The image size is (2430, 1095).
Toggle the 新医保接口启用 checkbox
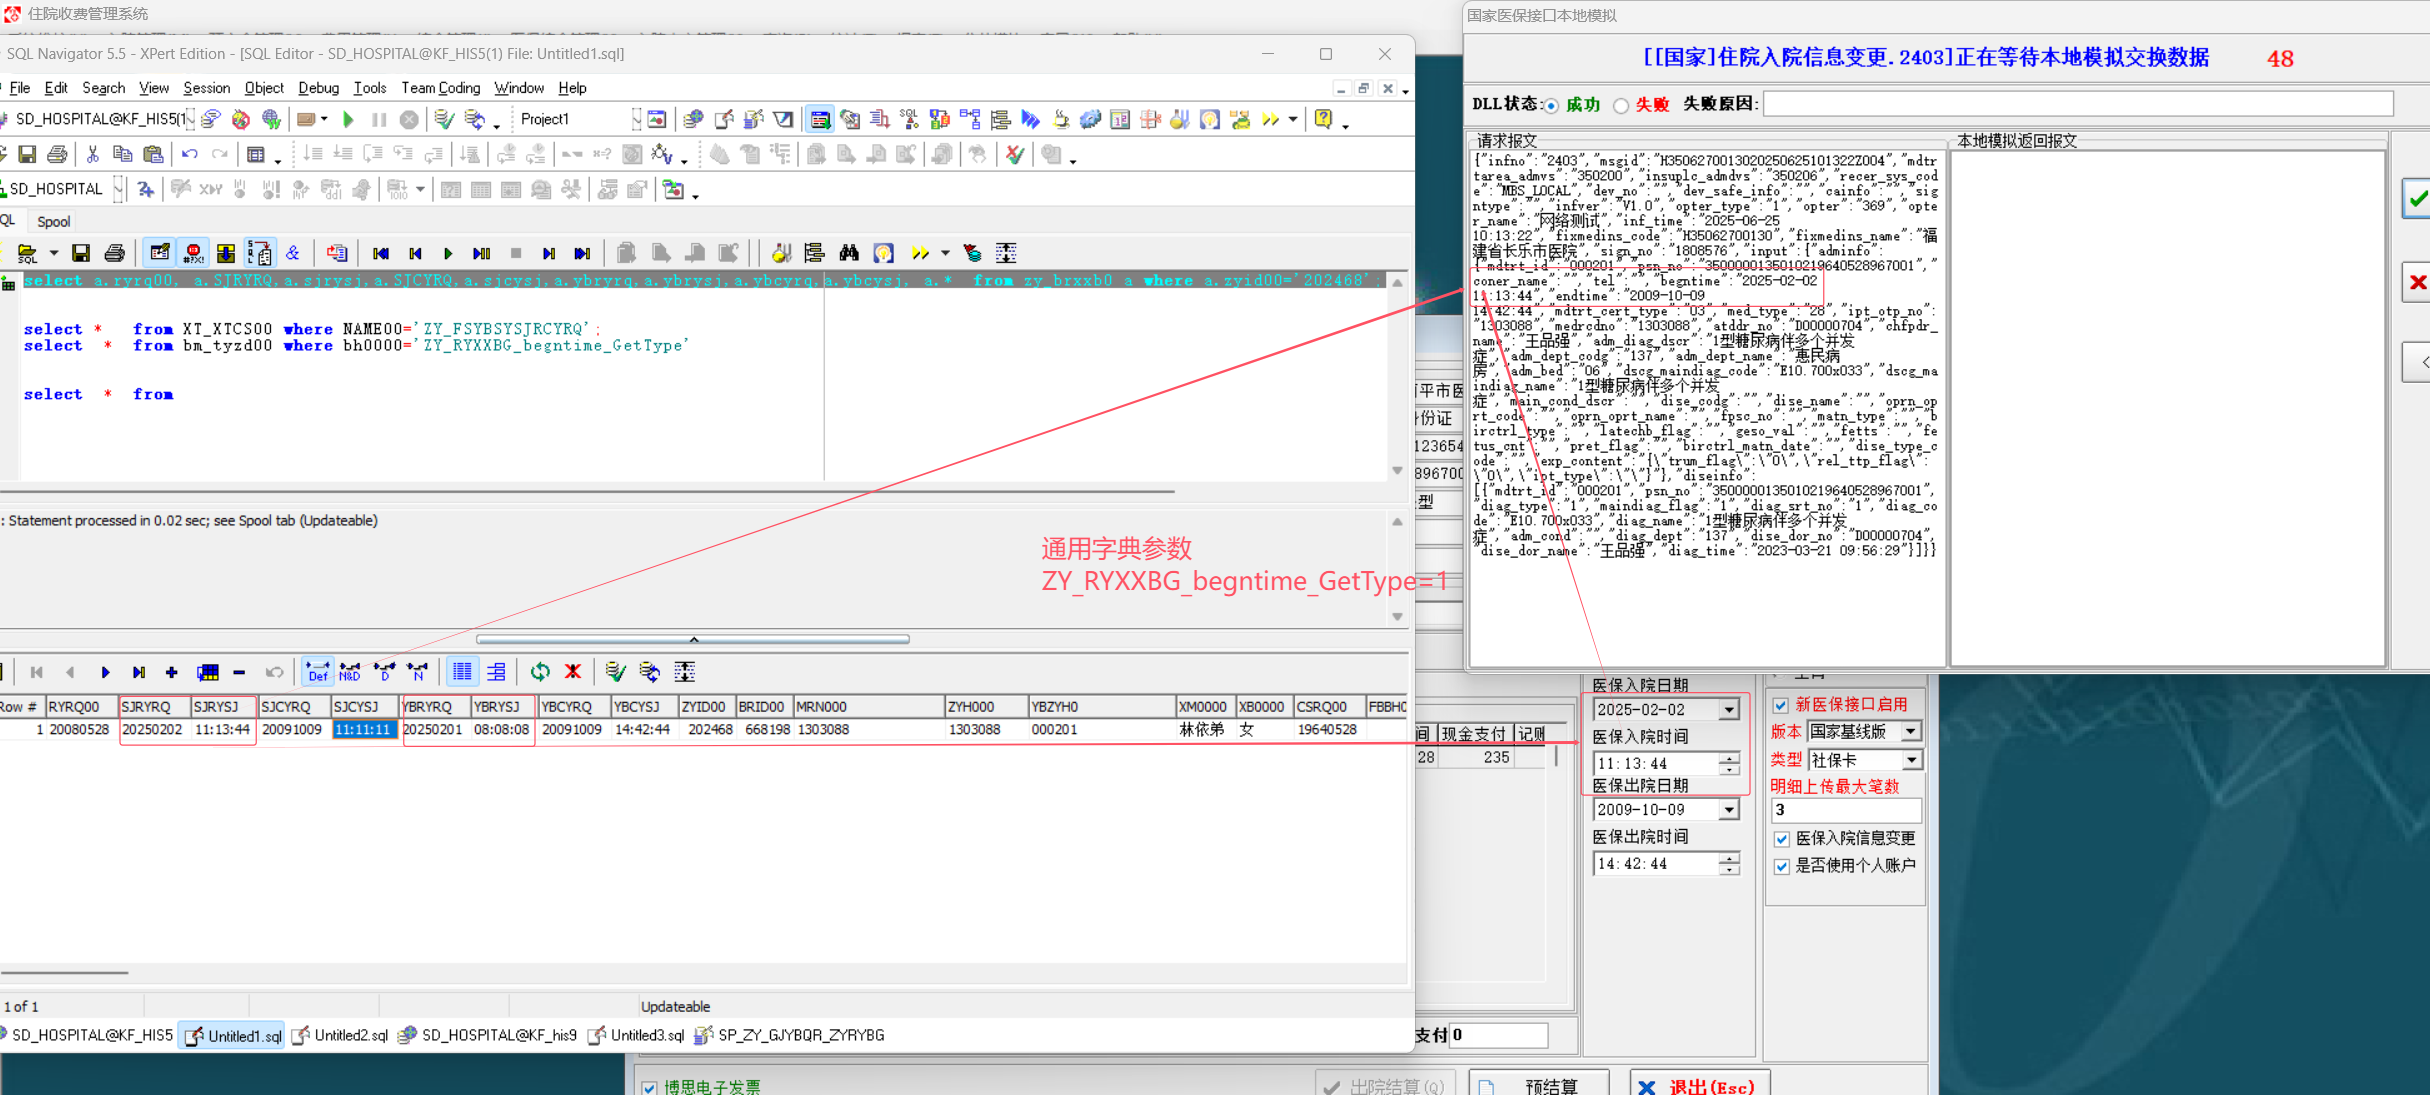coord(1781,705)
